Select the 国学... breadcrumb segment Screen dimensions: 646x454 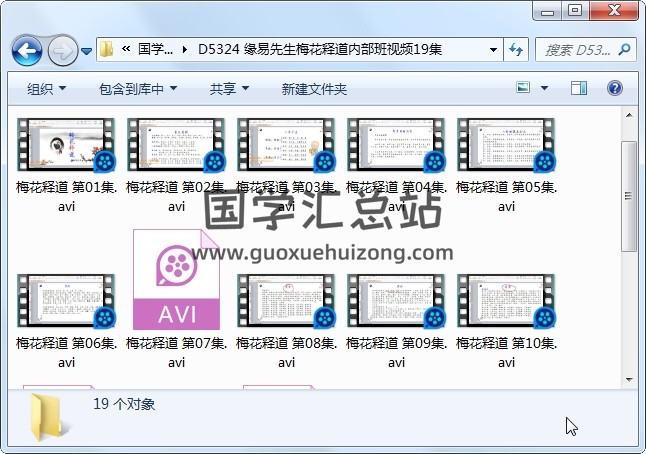pyautogui.click(x=155, y=49)
